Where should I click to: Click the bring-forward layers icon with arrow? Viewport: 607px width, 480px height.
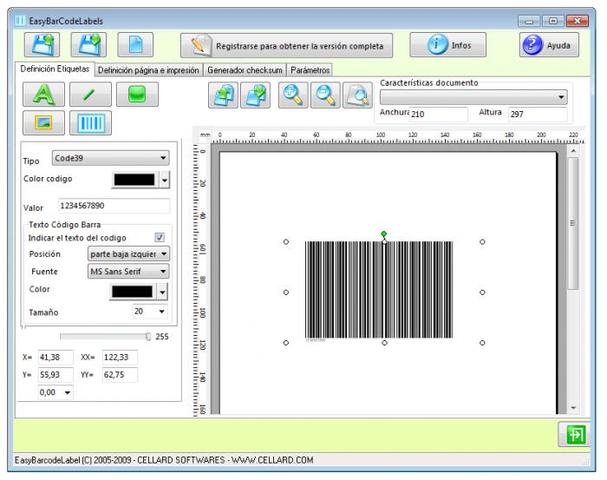[x=223, y=95]
